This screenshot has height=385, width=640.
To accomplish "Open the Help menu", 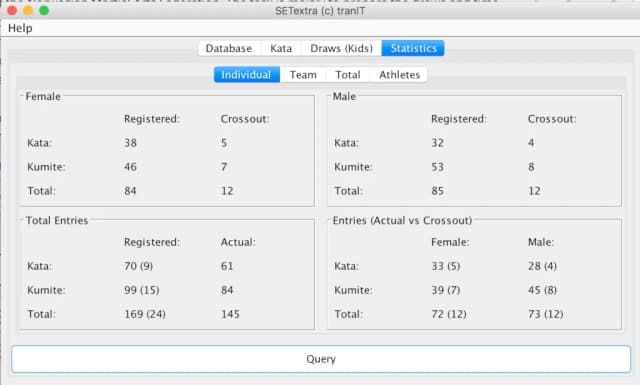I will tap(20, 28).
